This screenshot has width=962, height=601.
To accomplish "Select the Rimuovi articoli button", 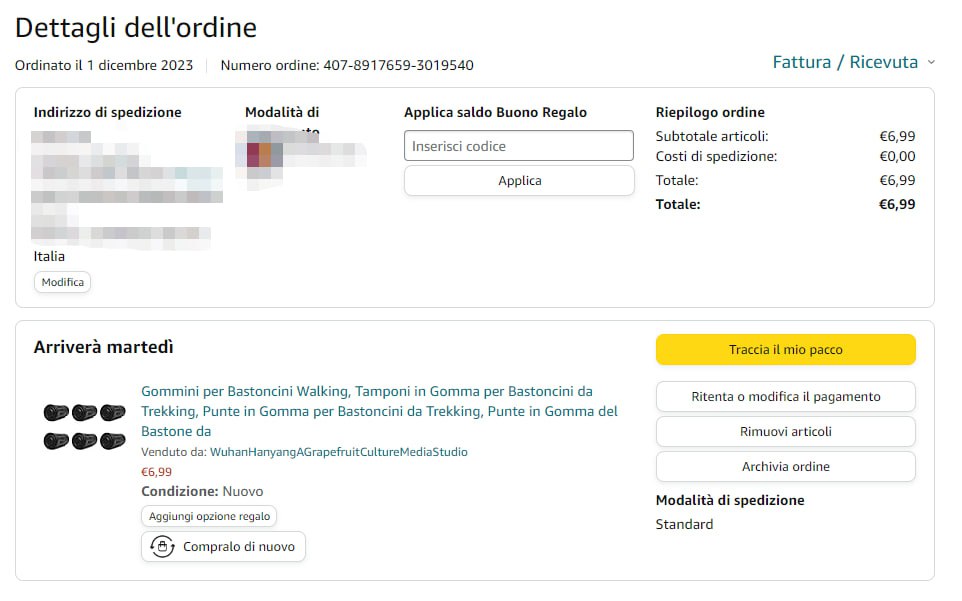I will [x=785, y=432].
